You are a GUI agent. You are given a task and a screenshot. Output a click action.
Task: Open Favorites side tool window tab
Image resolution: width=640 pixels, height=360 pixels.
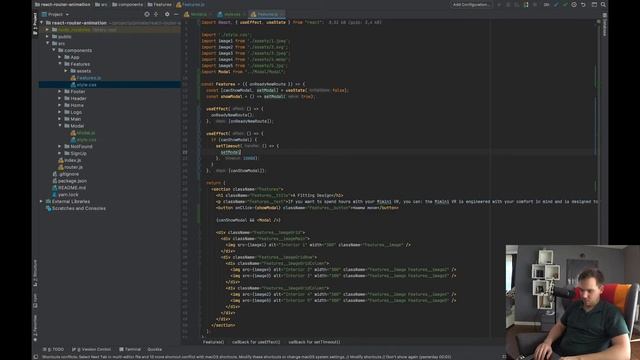click(x=35, y=328)
